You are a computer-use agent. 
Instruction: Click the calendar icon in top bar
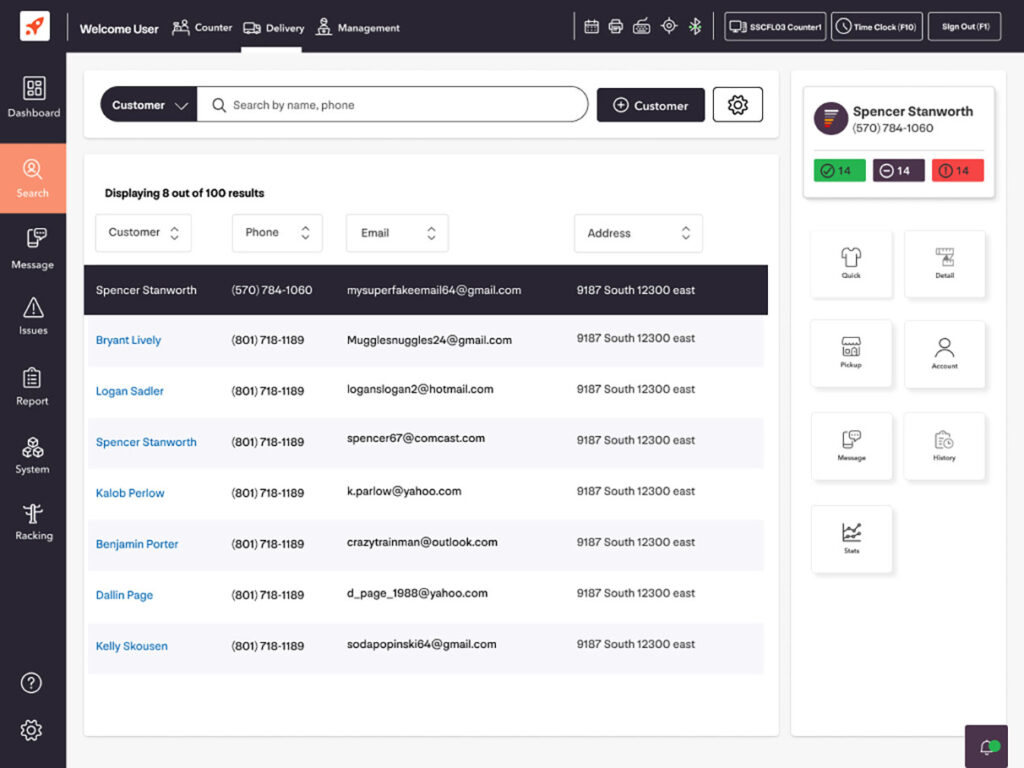pos(591,27)
